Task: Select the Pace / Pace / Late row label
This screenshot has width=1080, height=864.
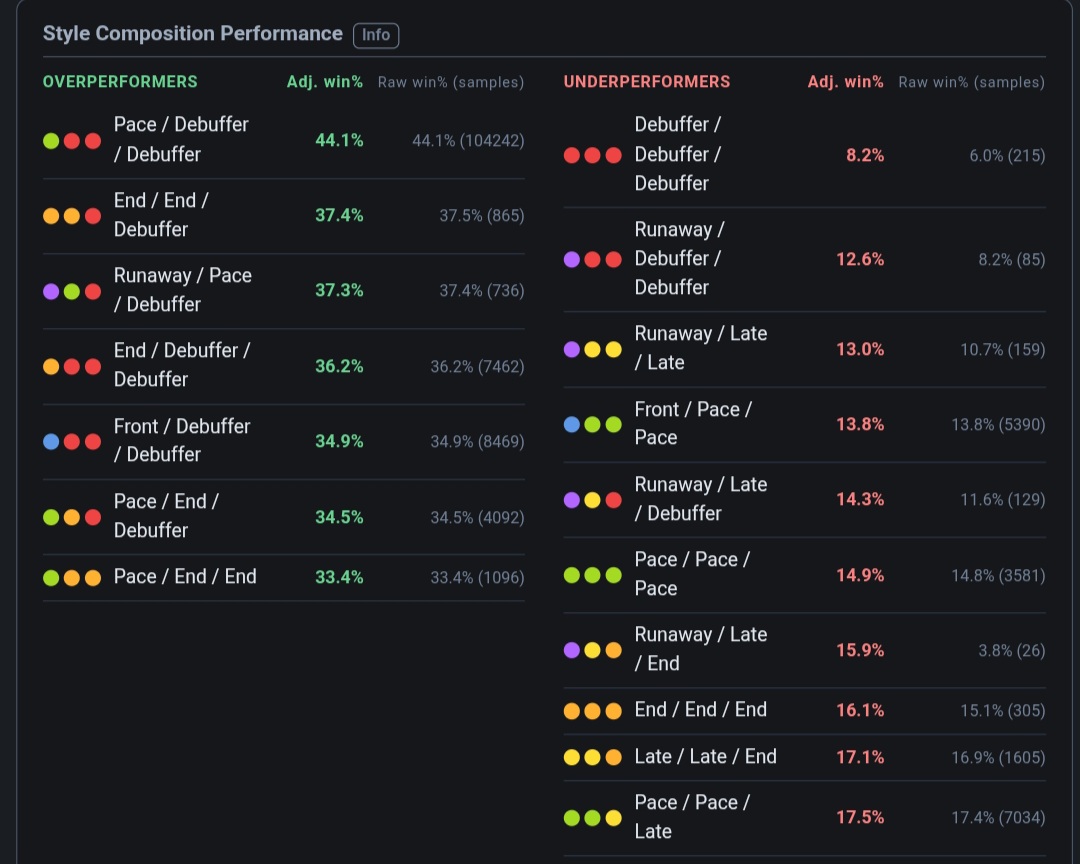Action: point(692,816)
